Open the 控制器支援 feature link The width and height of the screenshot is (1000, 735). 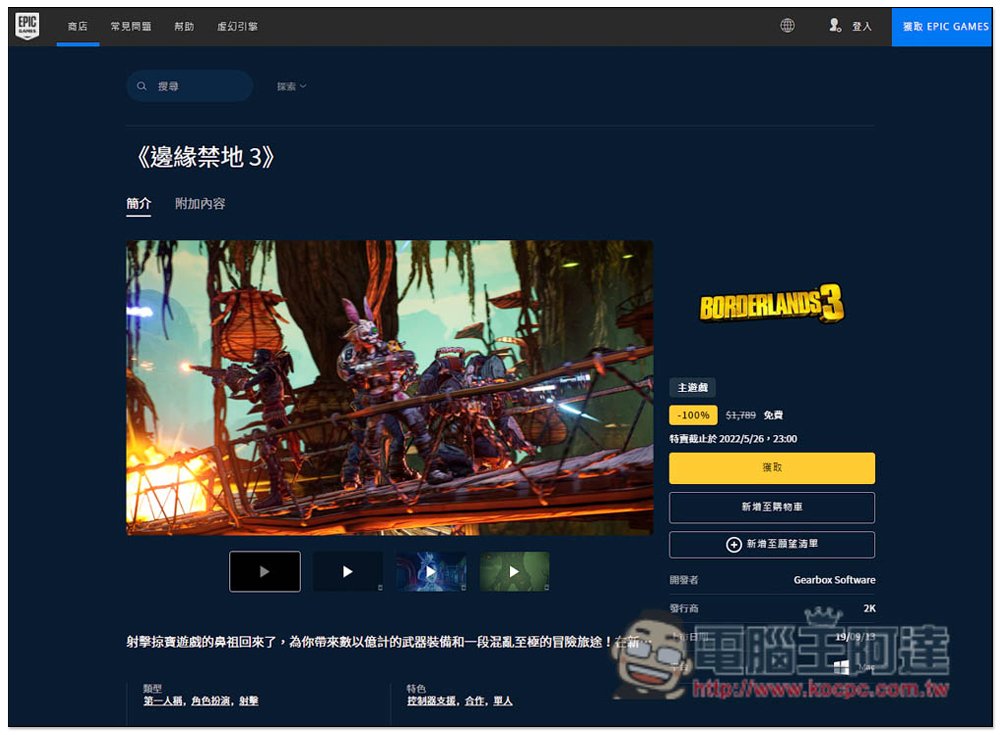pos(432,701)
